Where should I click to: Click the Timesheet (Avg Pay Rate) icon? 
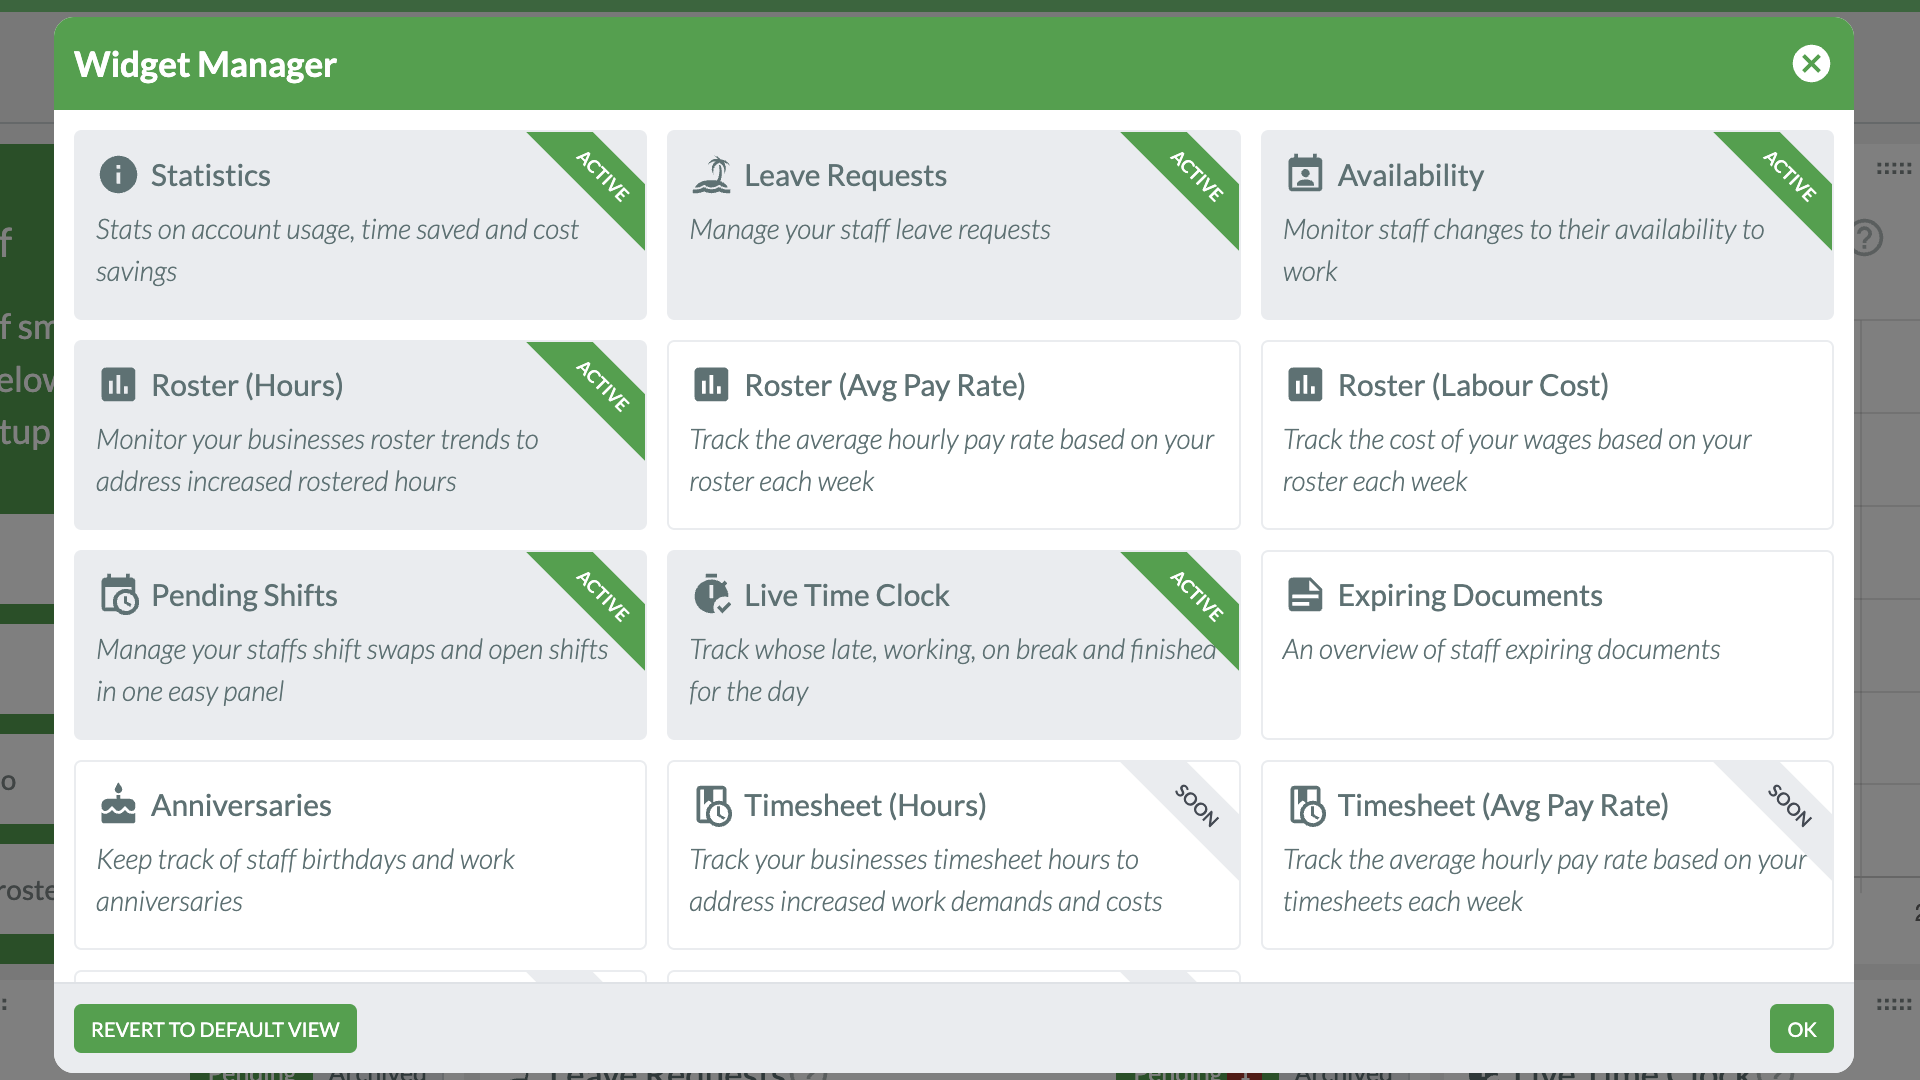(x=1306, y=805)
